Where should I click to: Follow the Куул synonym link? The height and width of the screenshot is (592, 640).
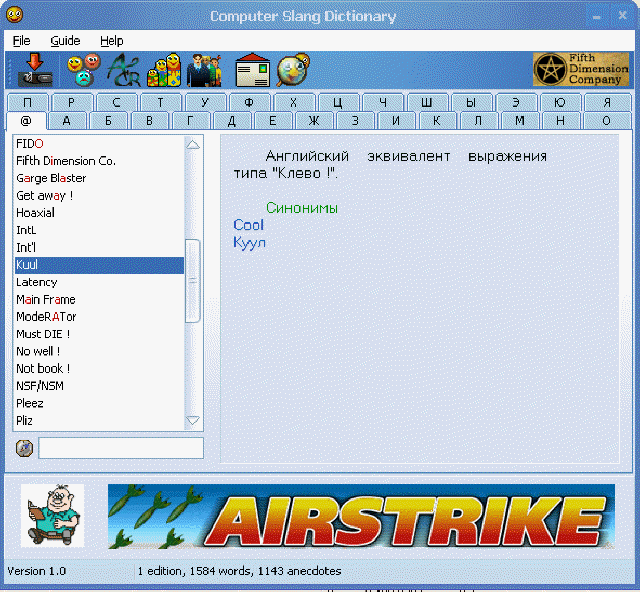tap(249, 243)
